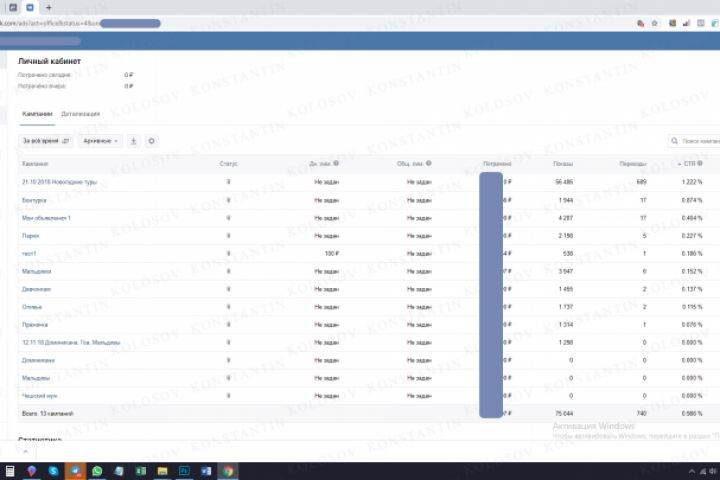Switch to the 'Детализация' tab

point(80,114)
